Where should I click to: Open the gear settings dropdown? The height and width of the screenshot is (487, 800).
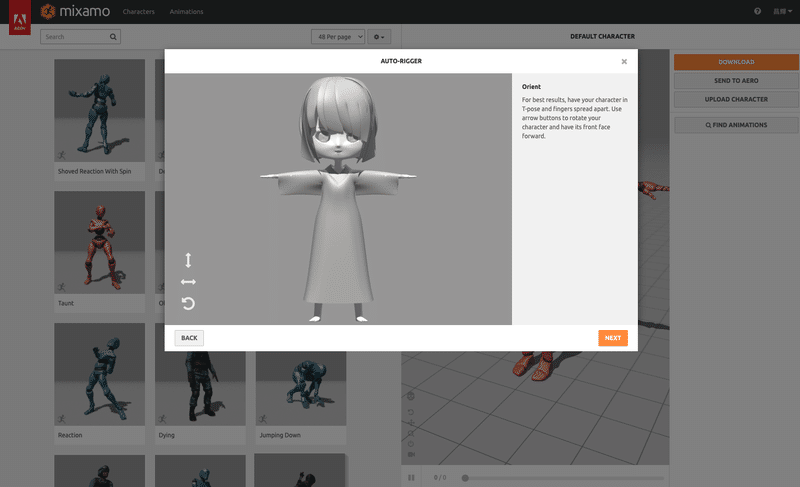[x=379, y=37]
